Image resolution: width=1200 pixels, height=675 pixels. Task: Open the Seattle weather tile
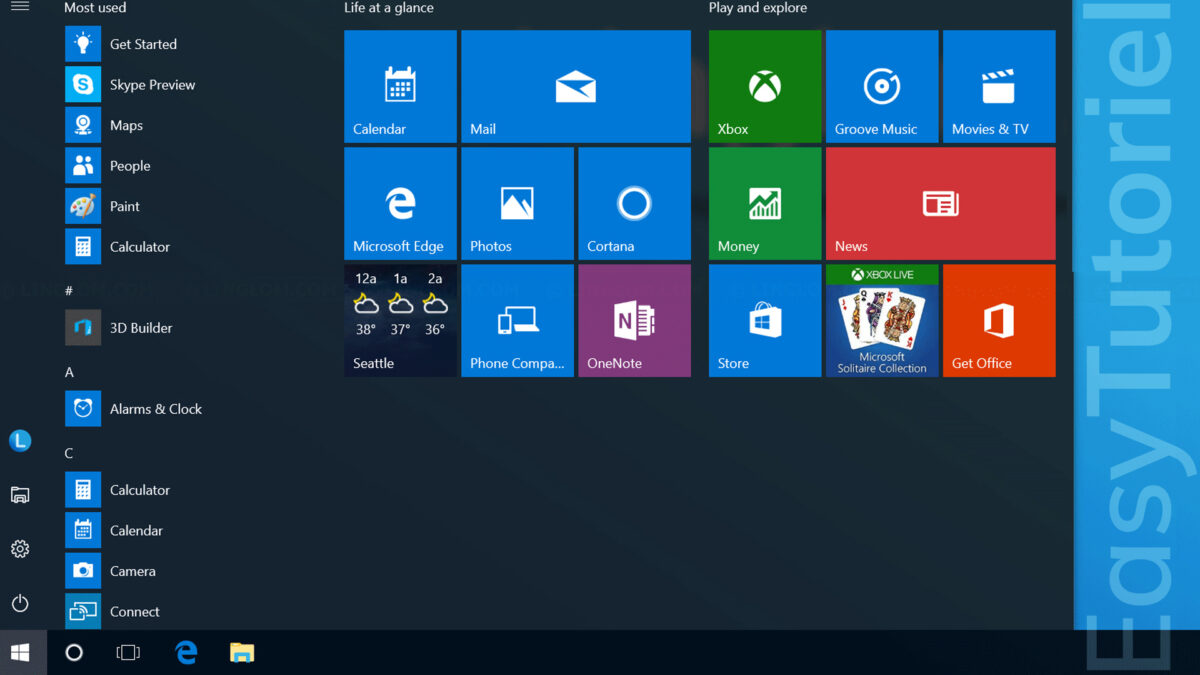pyautogui.click(x=400, y=321)
